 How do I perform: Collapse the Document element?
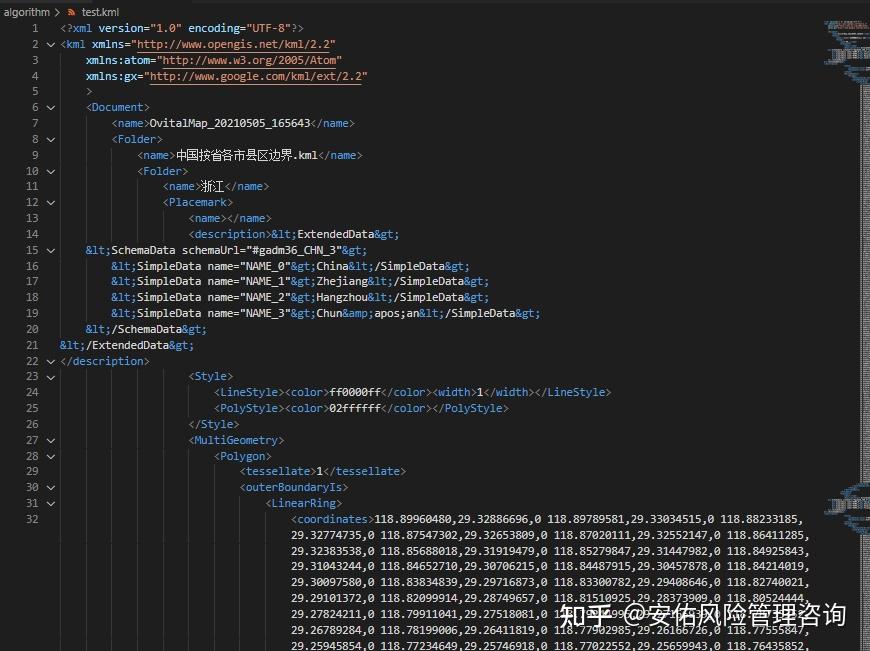point(51,107)
